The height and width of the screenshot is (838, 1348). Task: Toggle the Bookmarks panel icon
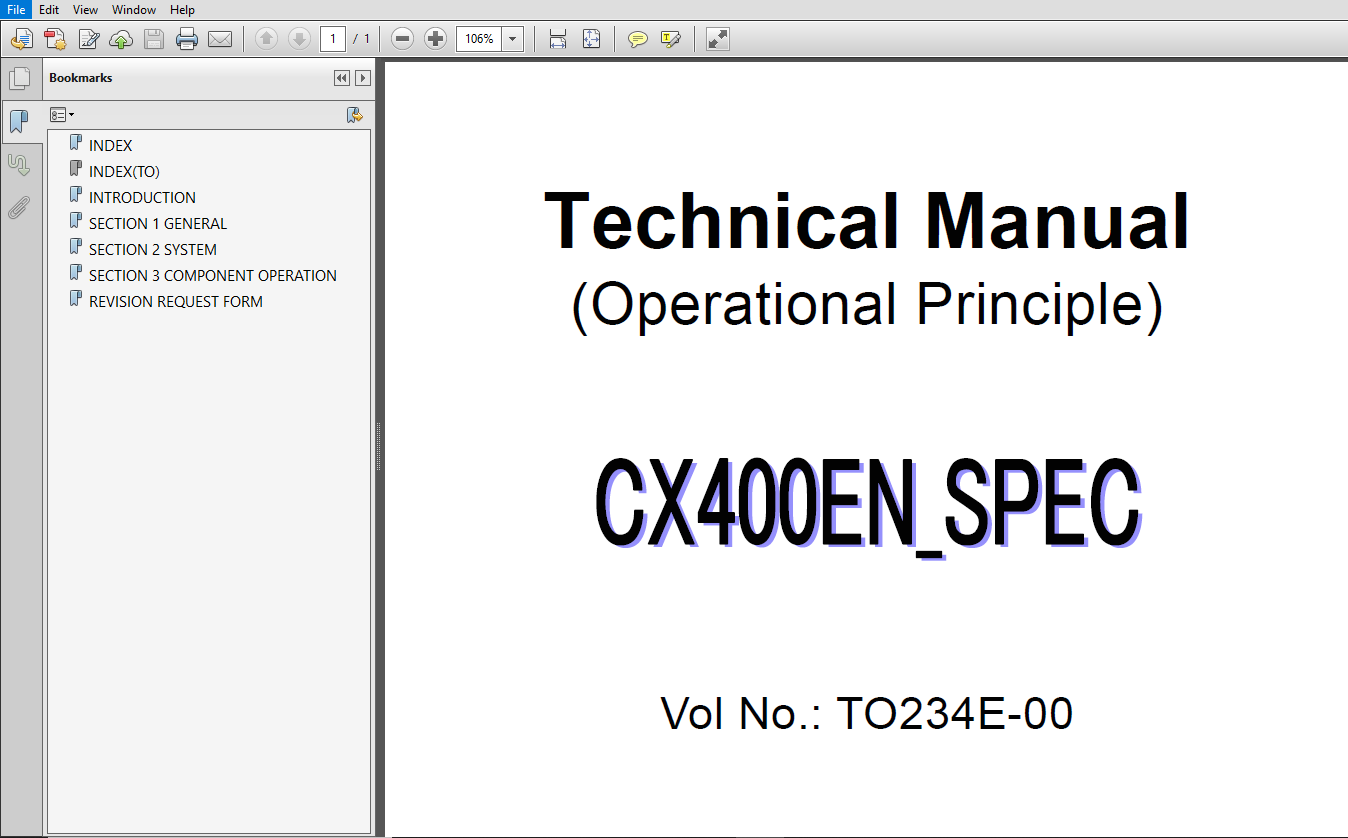pos(20,122)
